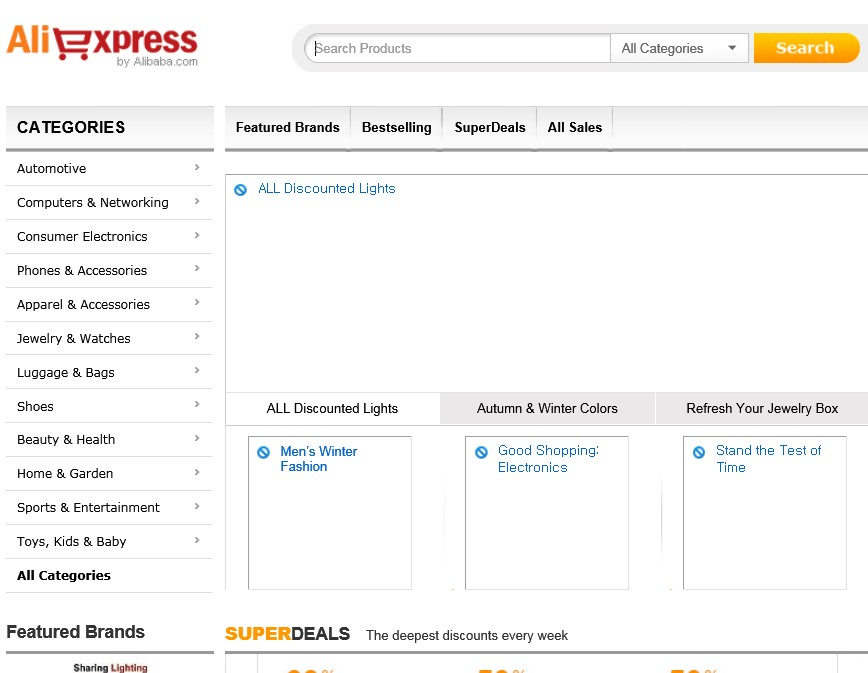The width and height of the screenshot is (868, 673).
Task: Expand the Toys, Kids & Baby arrow
Action: [197, 540]
